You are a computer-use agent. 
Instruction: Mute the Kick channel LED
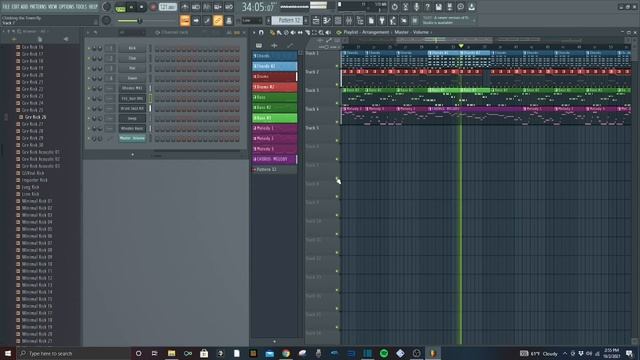89,49
